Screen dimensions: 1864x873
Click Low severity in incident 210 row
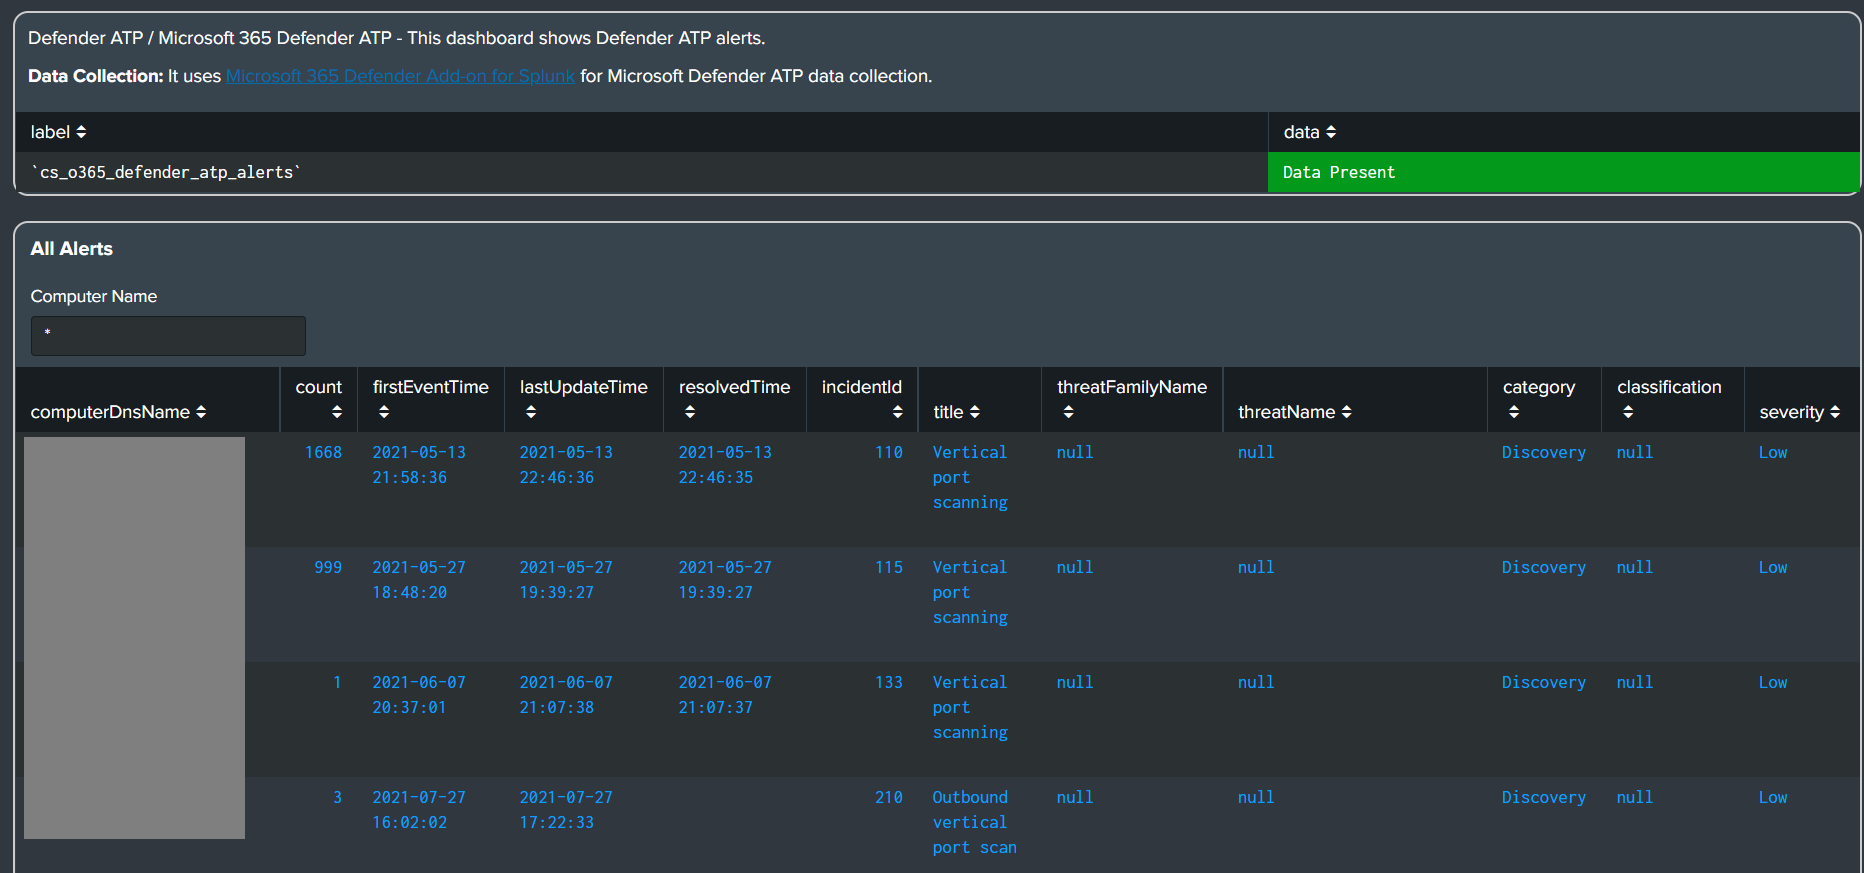(x=1773, y=797)
